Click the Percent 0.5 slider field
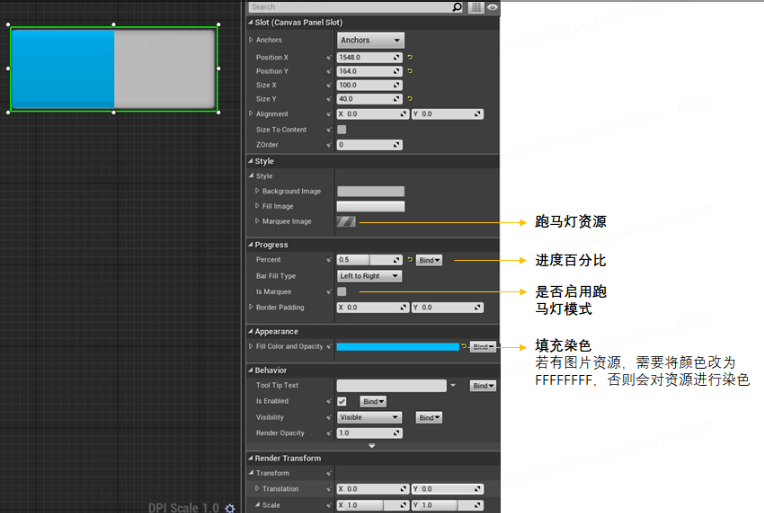This screenshot has height=513, width=764. click(x=369, y=260)
